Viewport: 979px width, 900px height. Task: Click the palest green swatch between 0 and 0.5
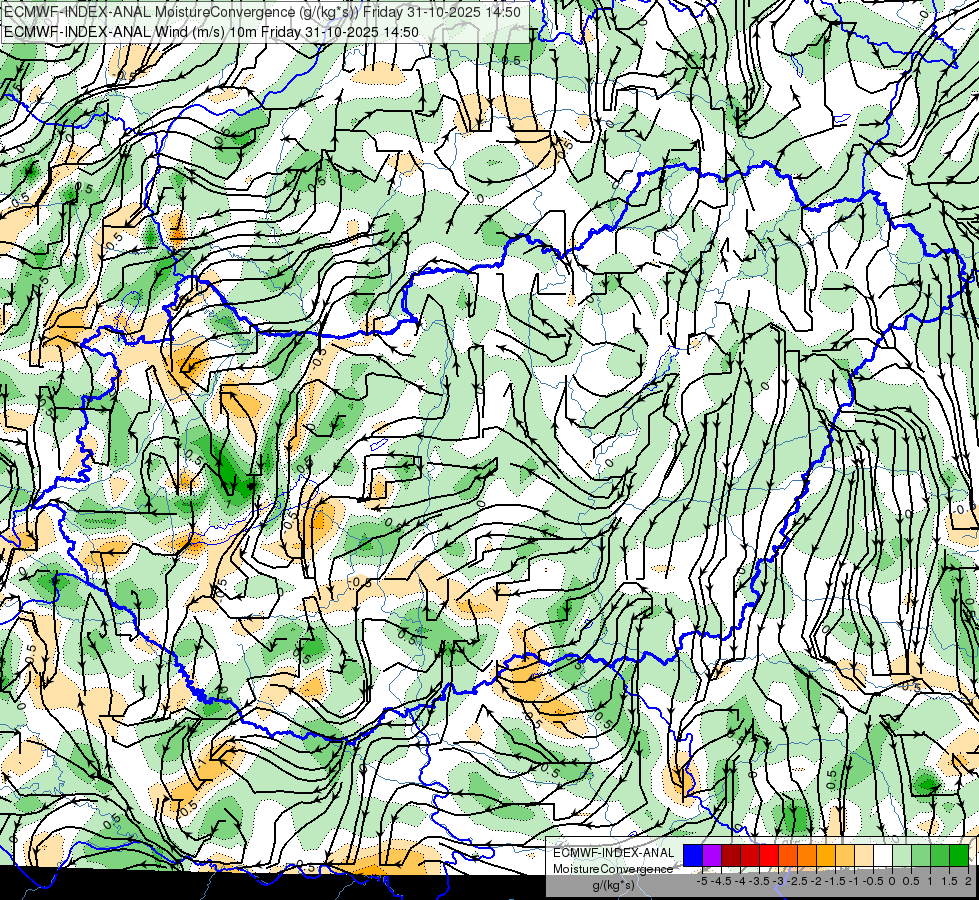point(902,856)
